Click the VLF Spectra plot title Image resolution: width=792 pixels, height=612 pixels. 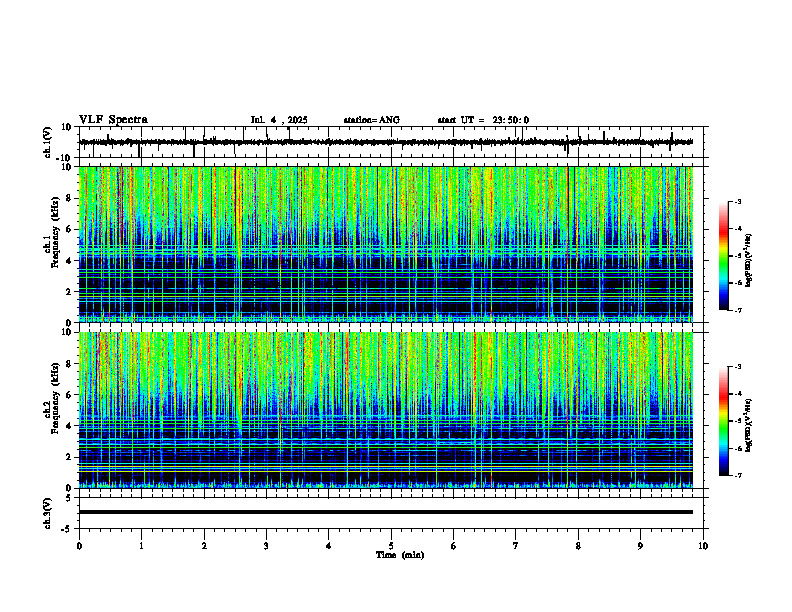click(113, 120)
